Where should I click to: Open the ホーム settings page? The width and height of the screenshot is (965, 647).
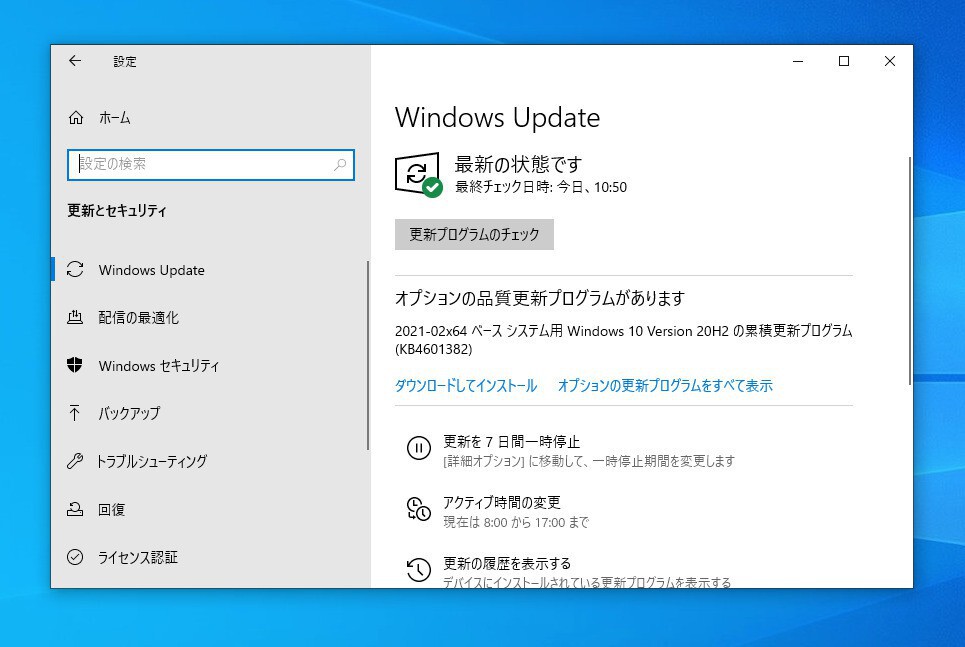click(x=114, y=117)
